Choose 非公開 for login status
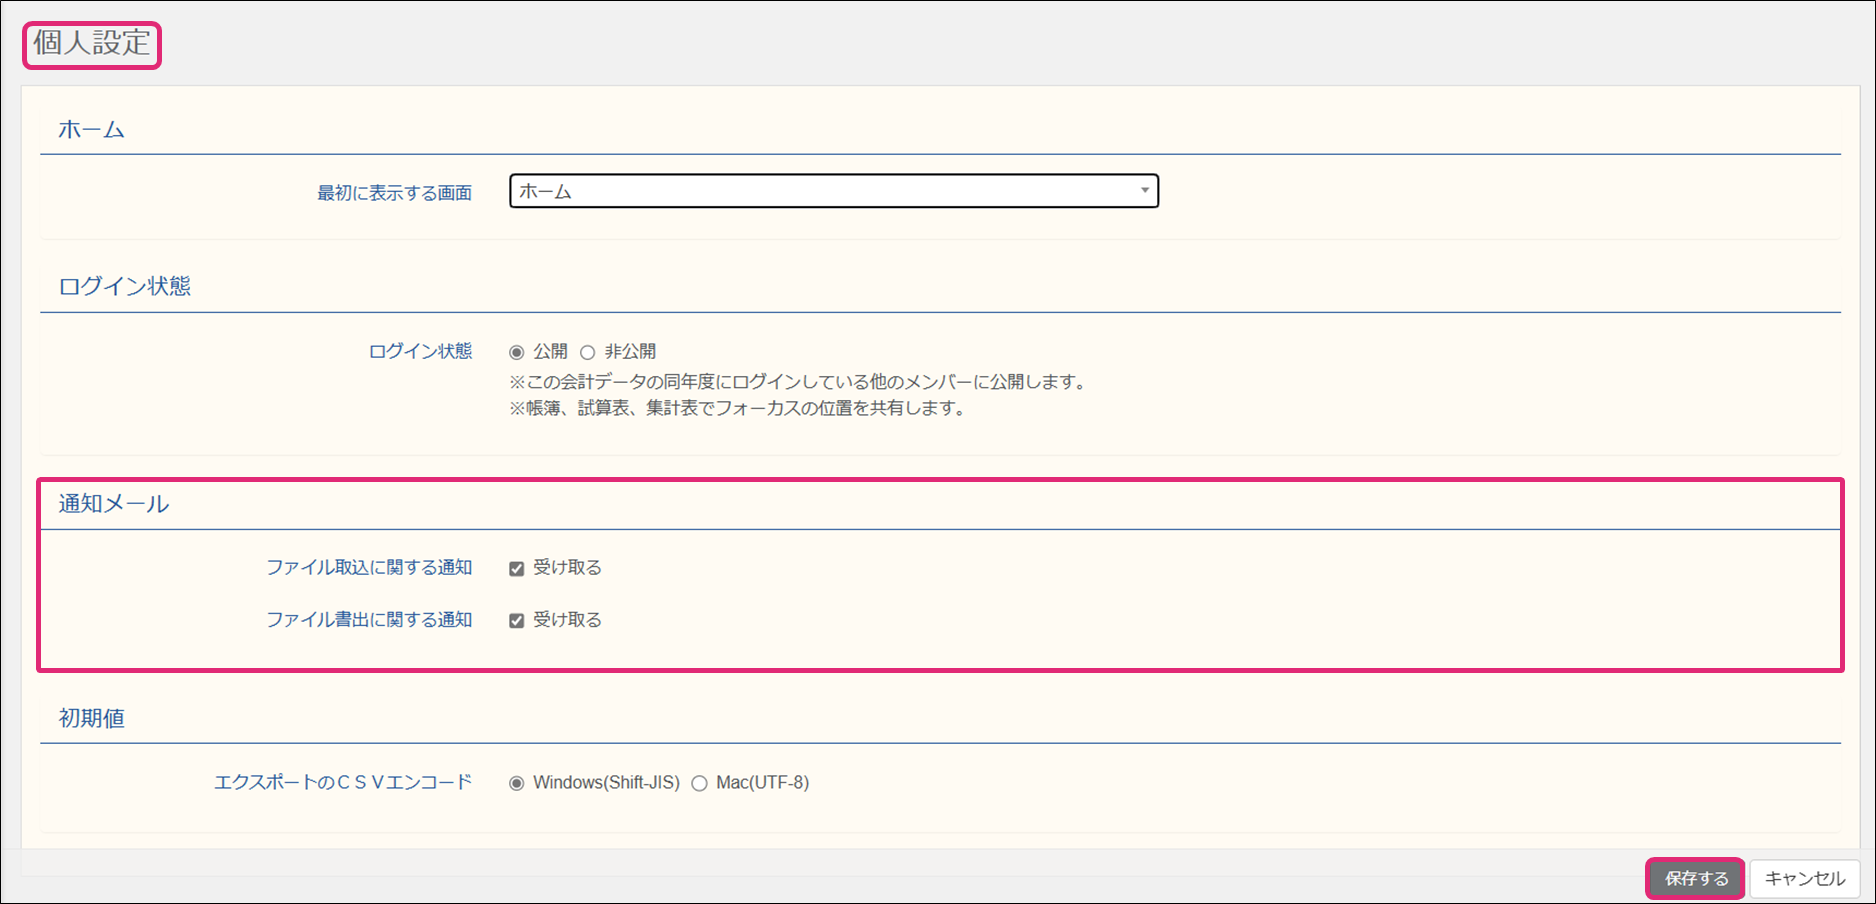The width and height of the screenshot is (1876, 904). point(588,352)
